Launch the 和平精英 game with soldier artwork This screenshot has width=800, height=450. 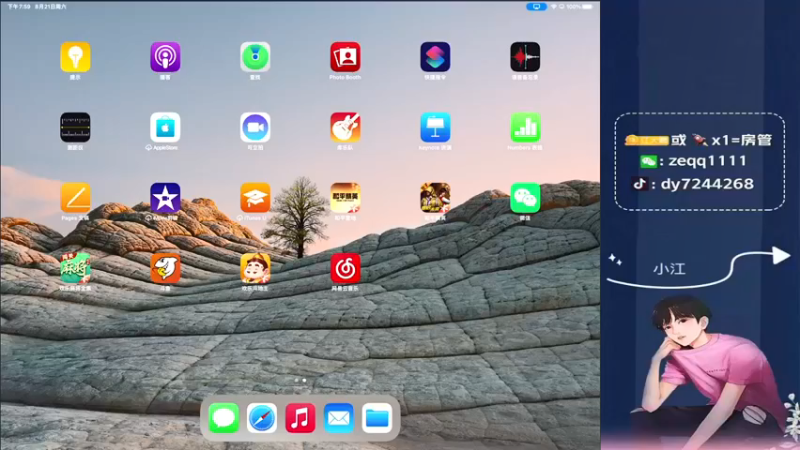[435, 197]
